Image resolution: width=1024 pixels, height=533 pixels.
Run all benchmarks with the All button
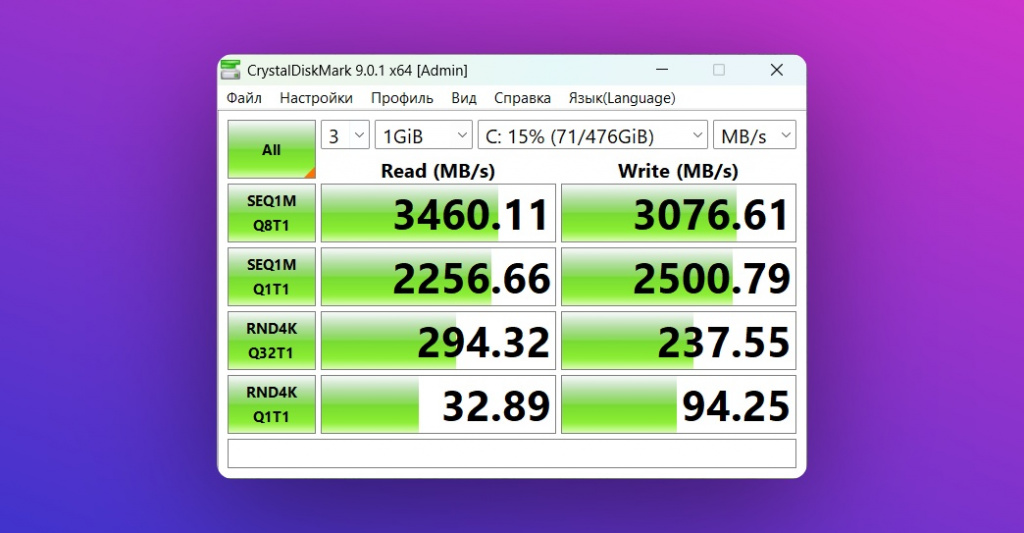point(271,150)
